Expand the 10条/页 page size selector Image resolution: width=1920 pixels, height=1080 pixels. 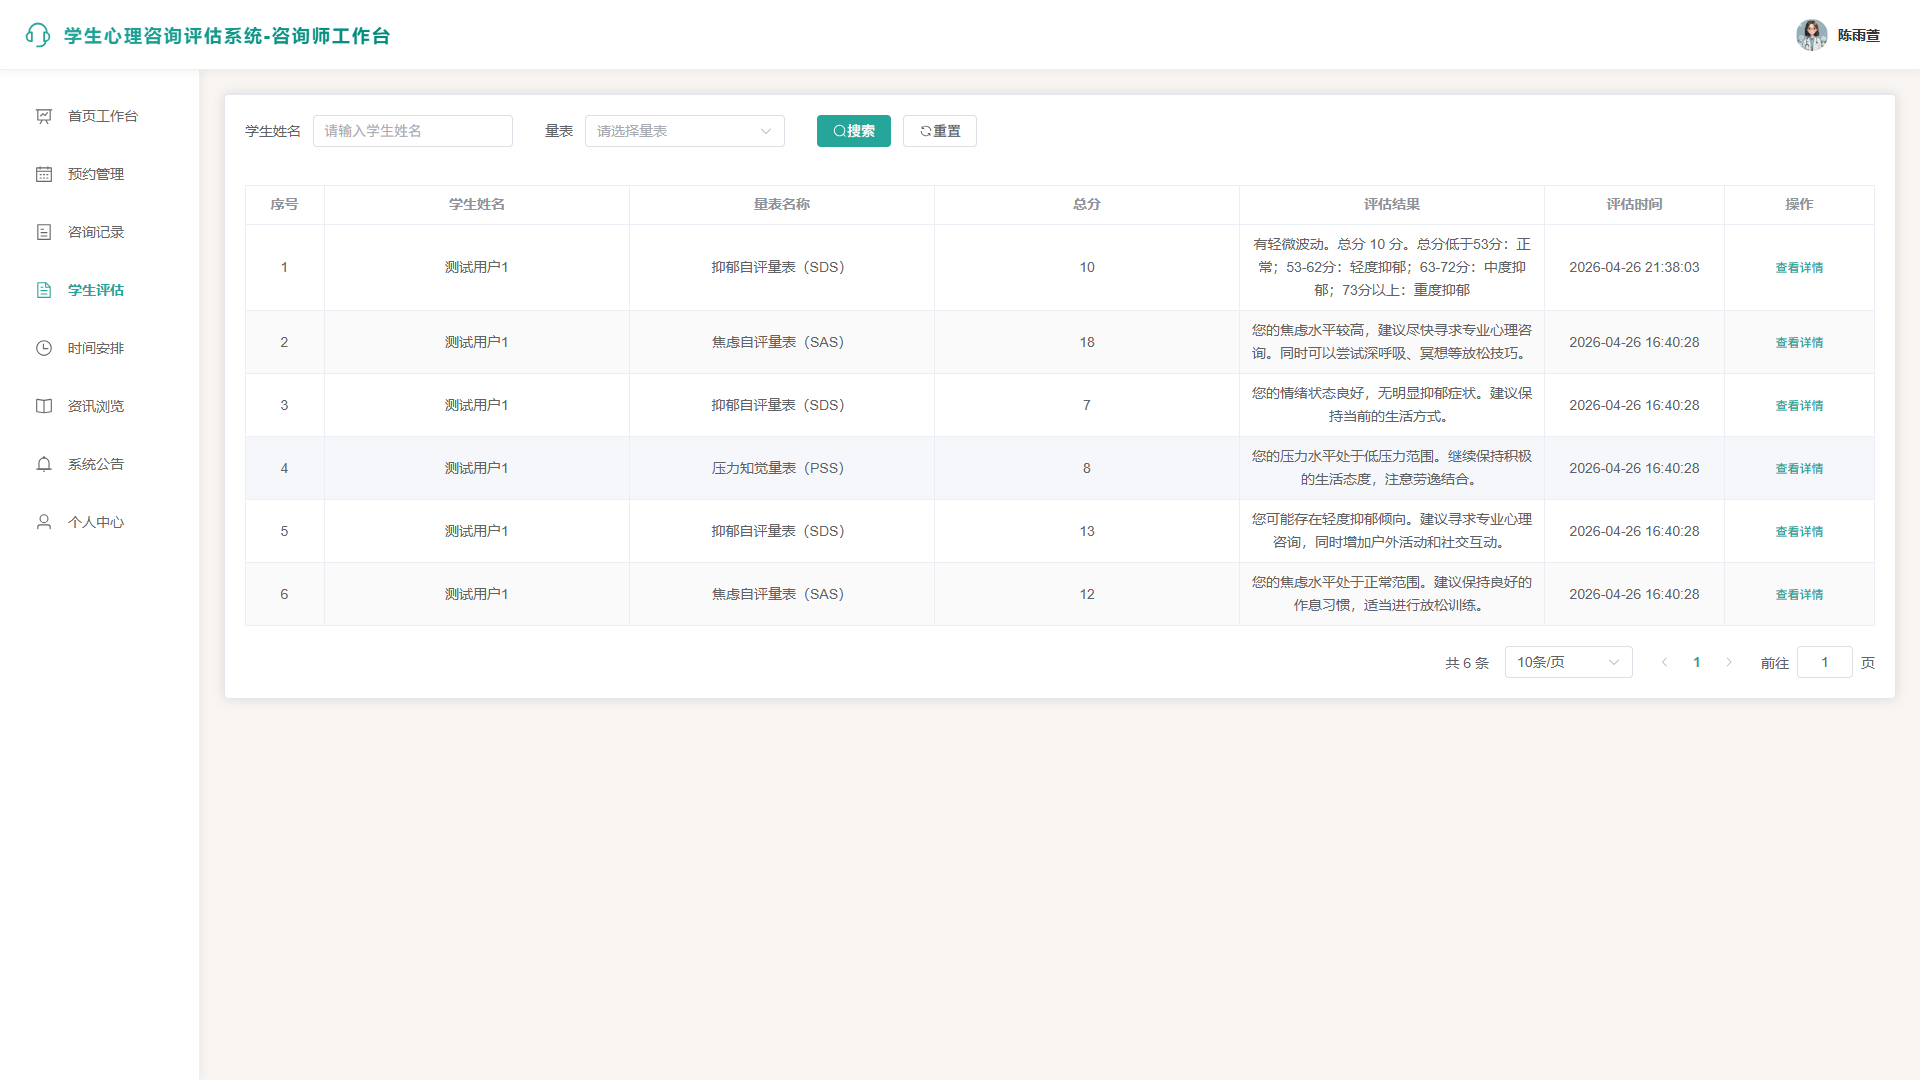click(1568, 662)
